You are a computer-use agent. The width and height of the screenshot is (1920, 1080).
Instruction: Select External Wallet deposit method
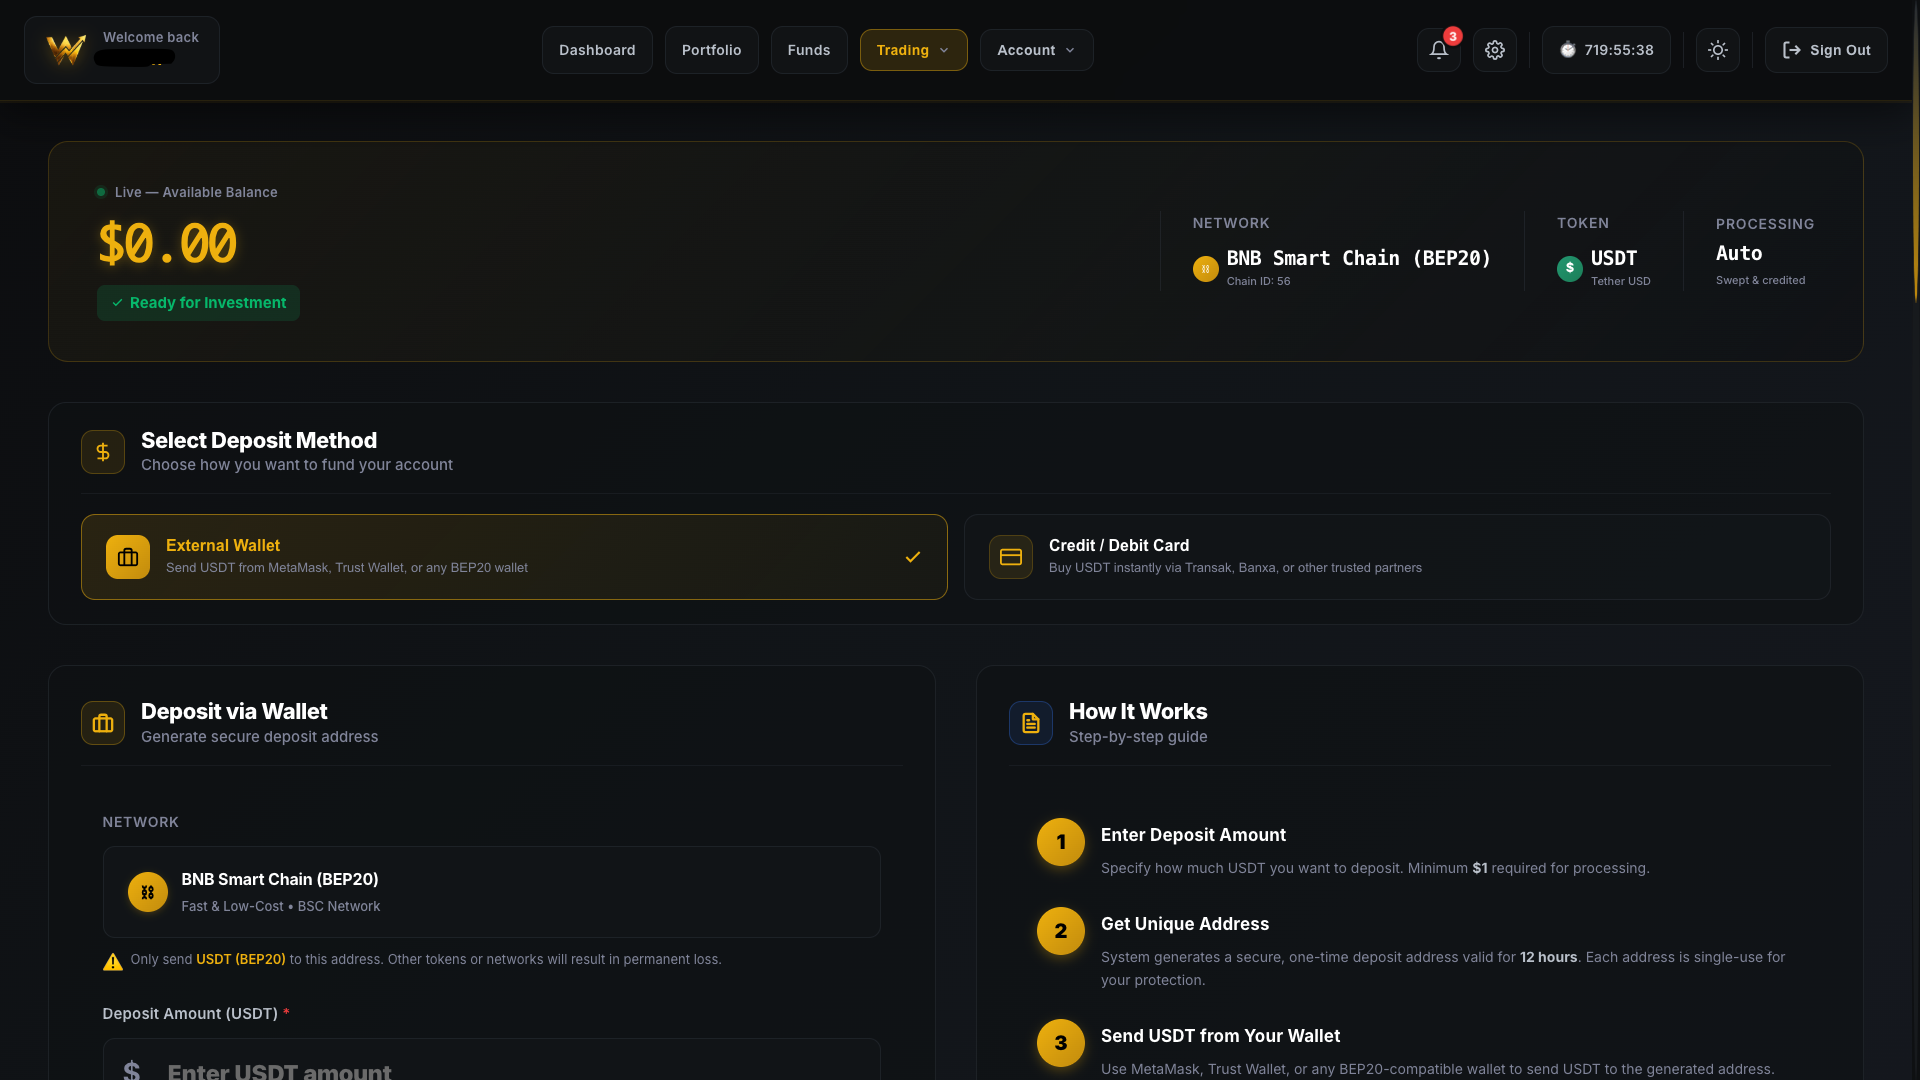(x=514, y=557)
